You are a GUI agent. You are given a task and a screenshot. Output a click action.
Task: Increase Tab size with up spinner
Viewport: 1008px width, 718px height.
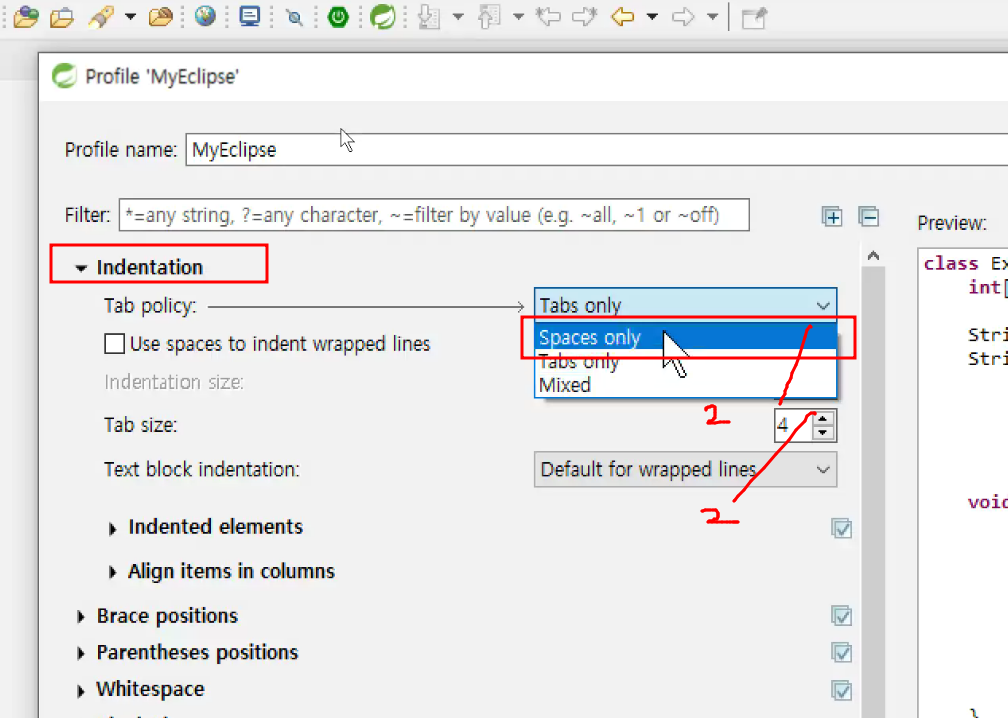[x=823, y=418]
